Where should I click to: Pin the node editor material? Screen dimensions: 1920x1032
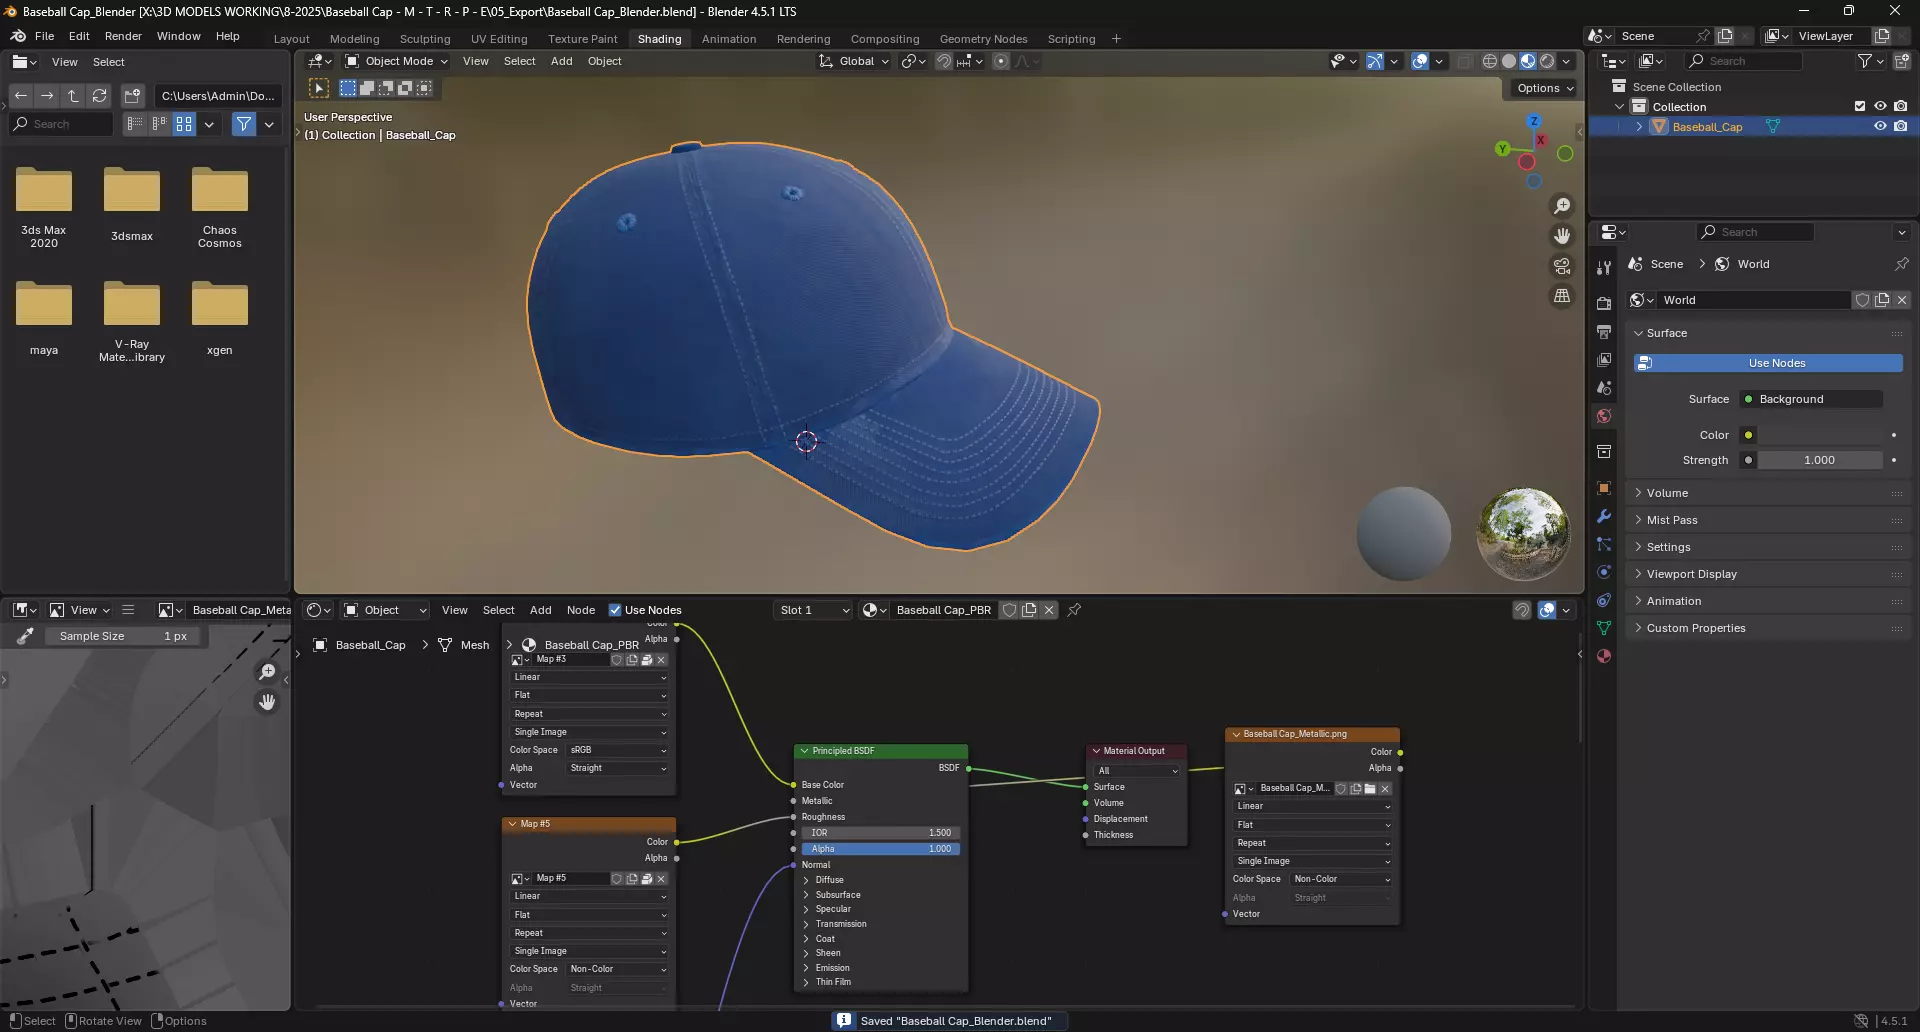click(1074, 610)
